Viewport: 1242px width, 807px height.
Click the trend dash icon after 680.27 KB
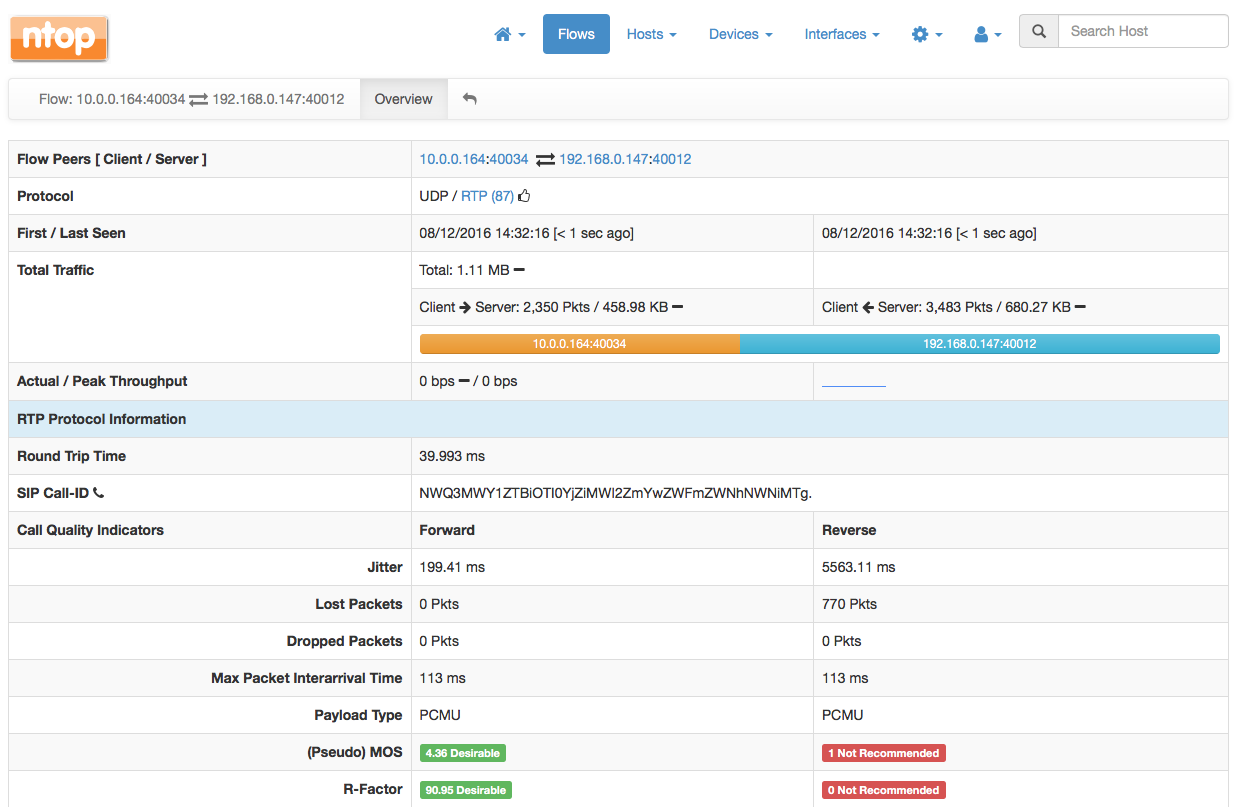pos(1080,307)
